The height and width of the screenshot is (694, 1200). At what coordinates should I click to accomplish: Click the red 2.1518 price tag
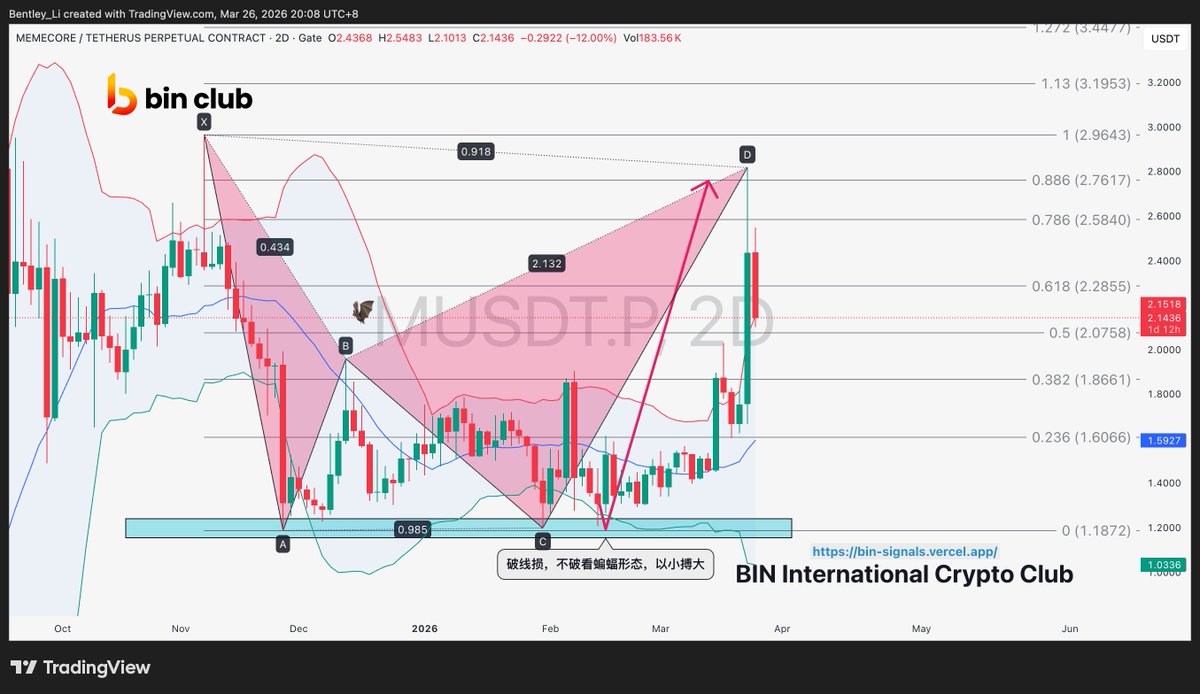1162,303
